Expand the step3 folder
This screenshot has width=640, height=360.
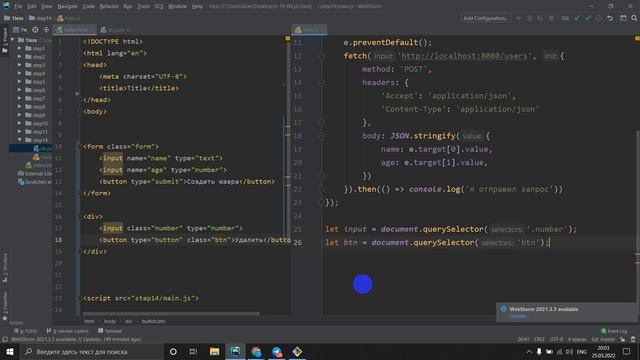coord(20,65)
